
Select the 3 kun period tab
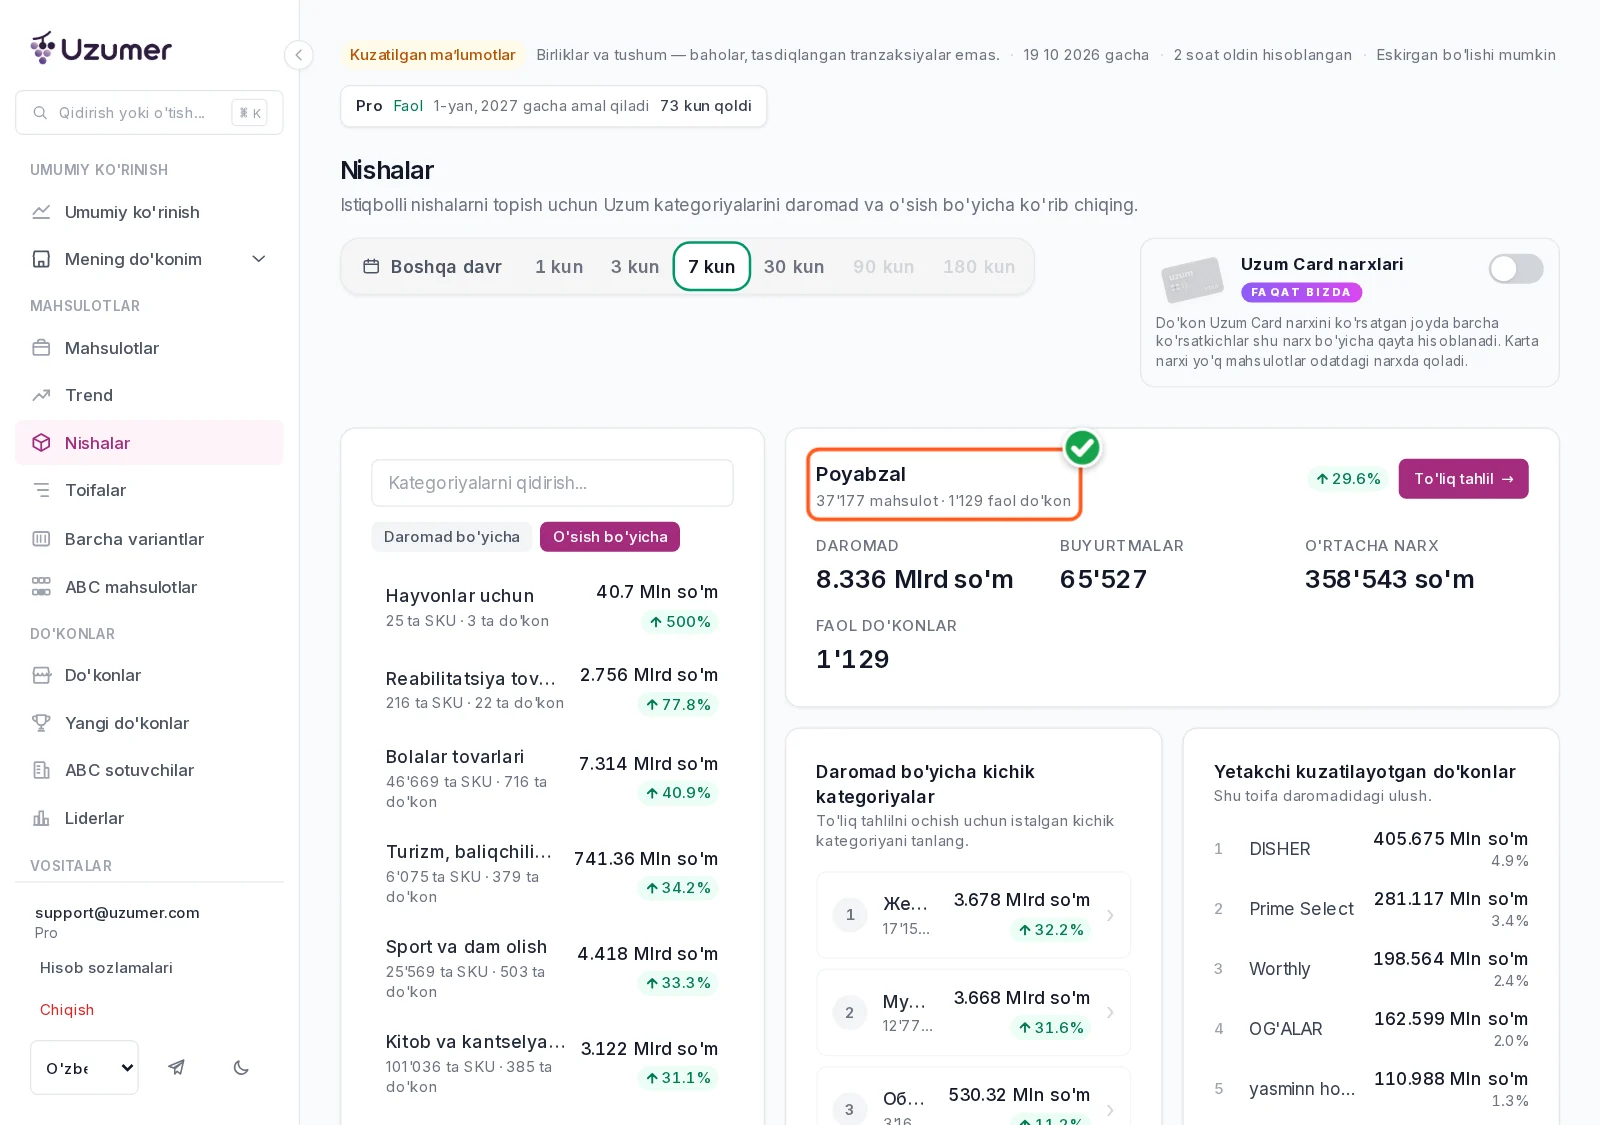[635, 267]
